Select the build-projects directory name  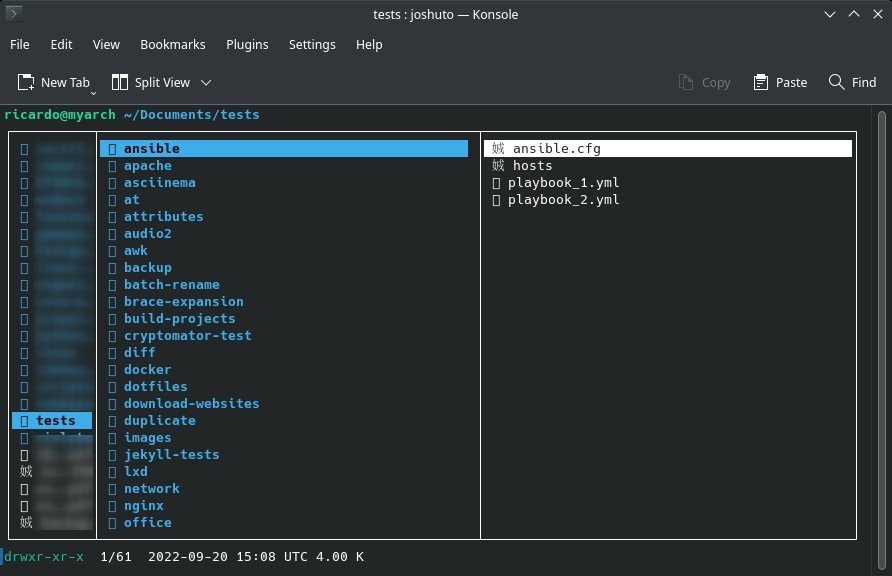click(180, 319)
